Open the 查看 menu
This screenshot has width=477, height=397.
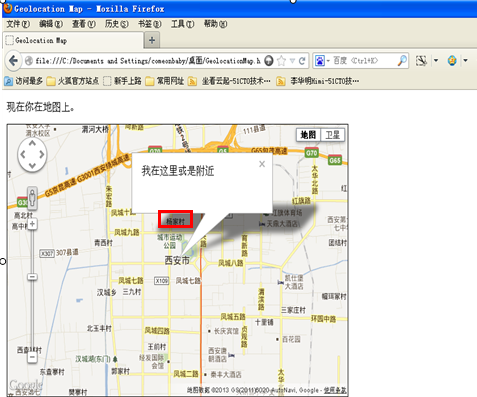pyautogui.click(x=84, y=24)
